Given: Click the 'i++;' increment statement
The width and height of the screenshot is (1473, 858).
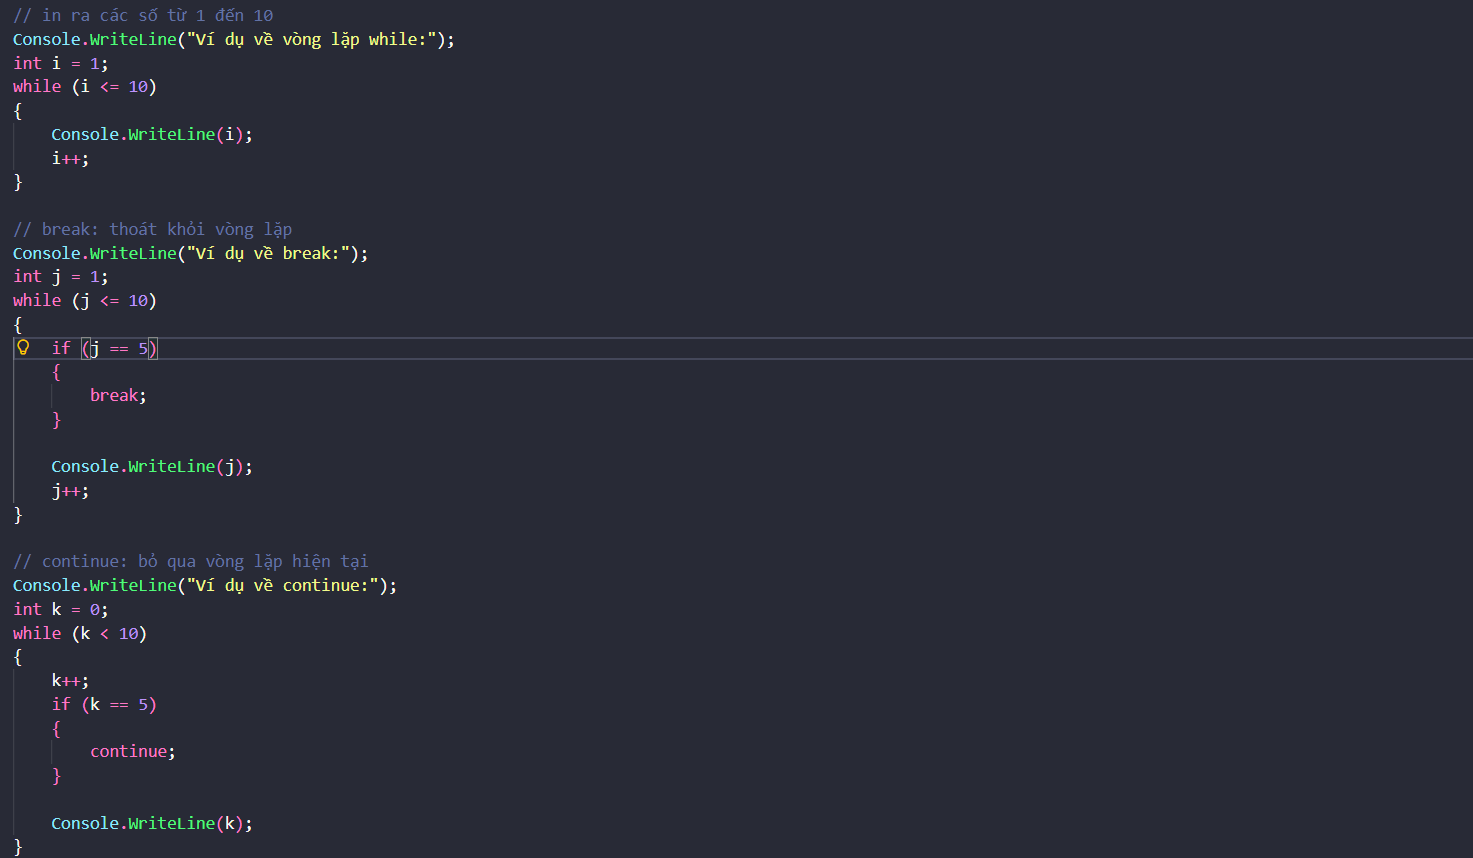Looking at the screenshot, I should pyautogui.click(x=70, y=159).
